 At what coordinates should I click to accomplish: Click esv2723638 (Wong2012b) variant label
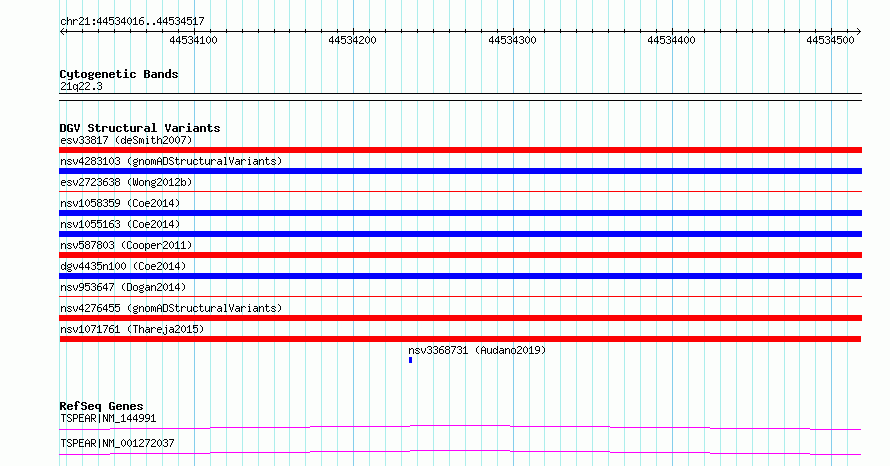[x=126, y=182]
